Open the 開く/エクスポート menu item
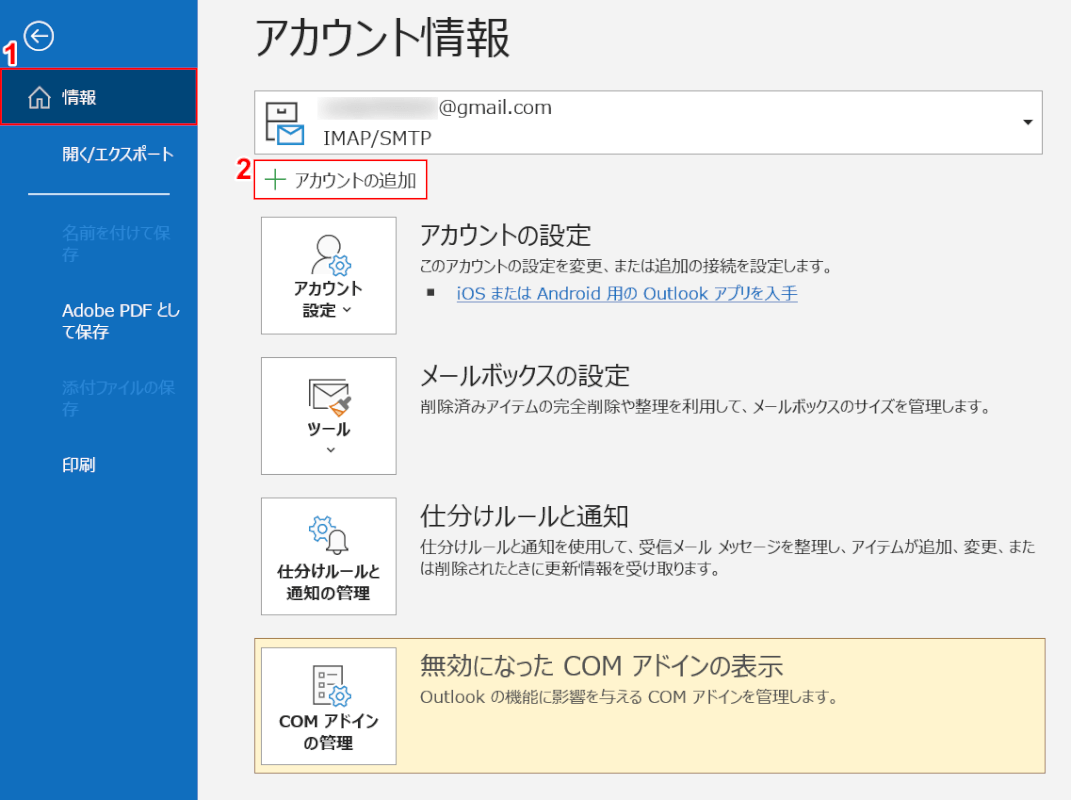The width and height of the screenshot is (1071, 800). [x=118, y=154]
